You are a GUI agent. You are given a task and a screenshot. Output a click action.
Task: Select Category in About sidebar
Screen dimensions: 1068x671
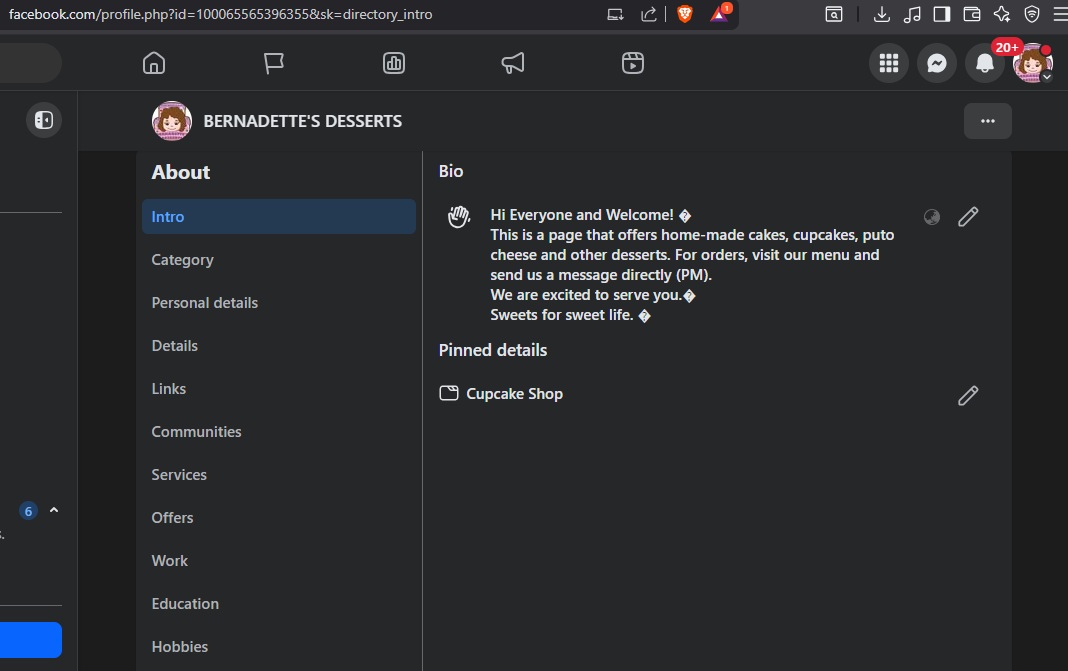click(183, 260)
